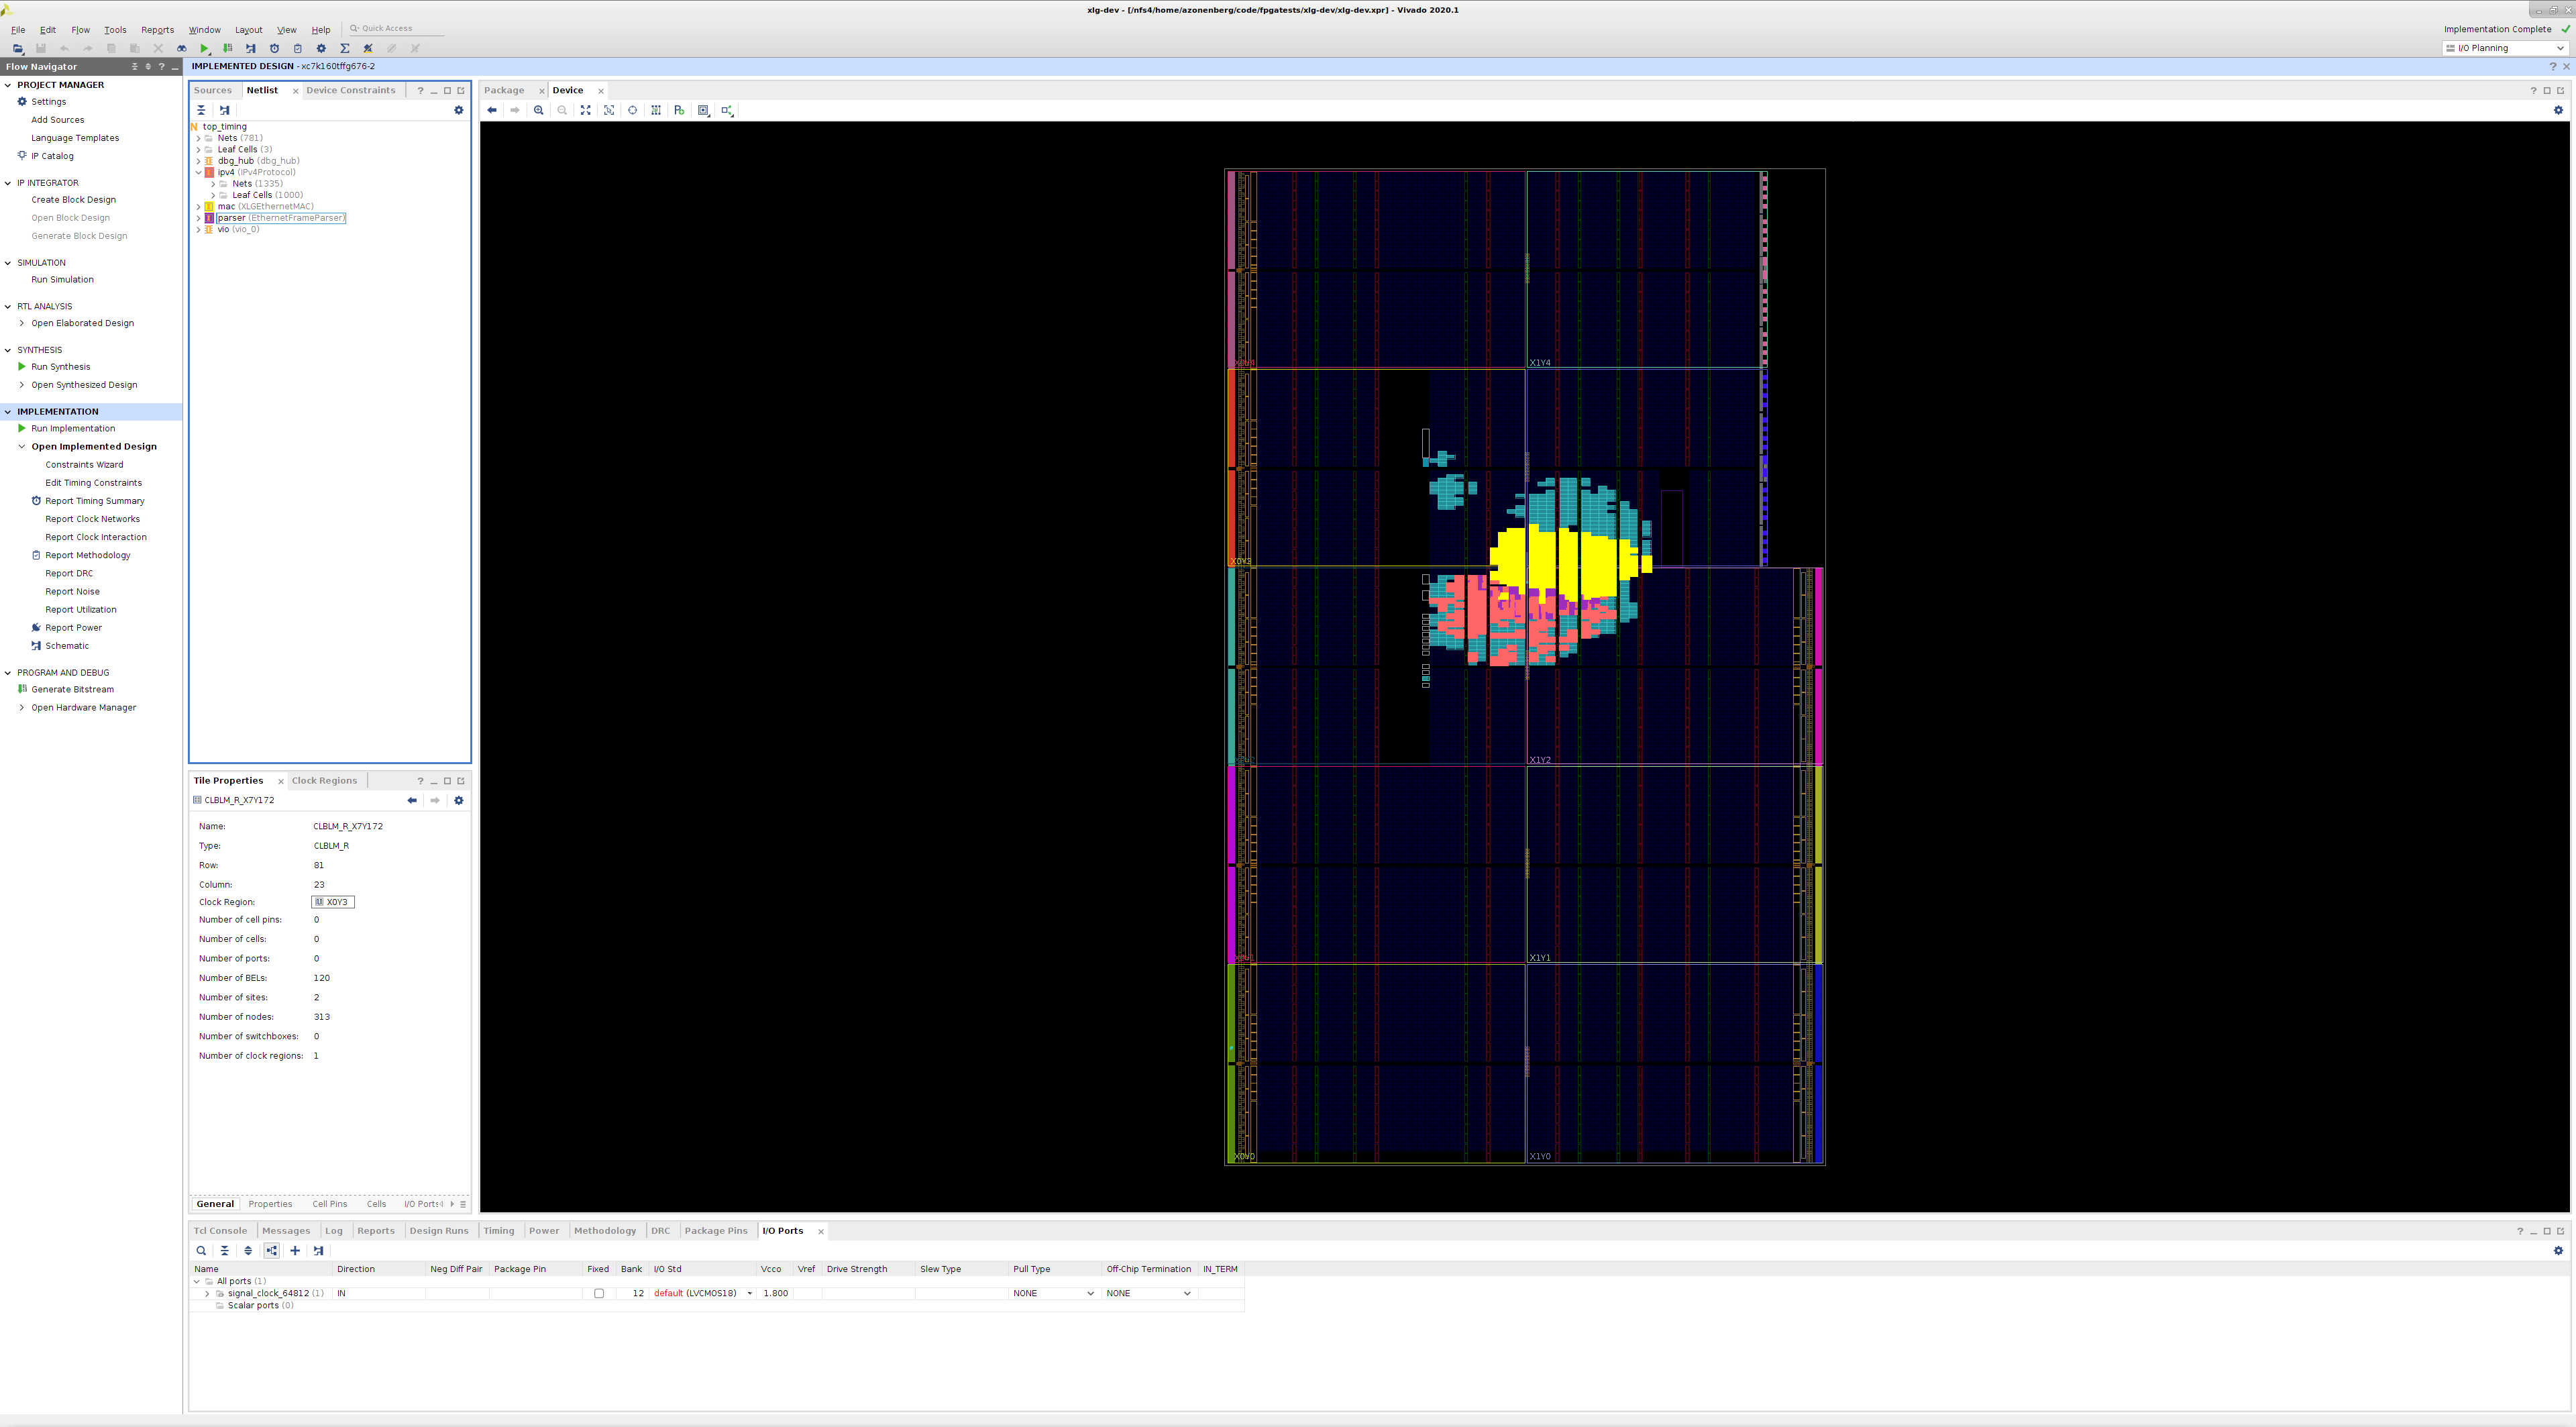This screenshot has height=1427, width=2576.
Task: Click the Generate Bitstream icon in main toolbar
Action: coord(228,48)
